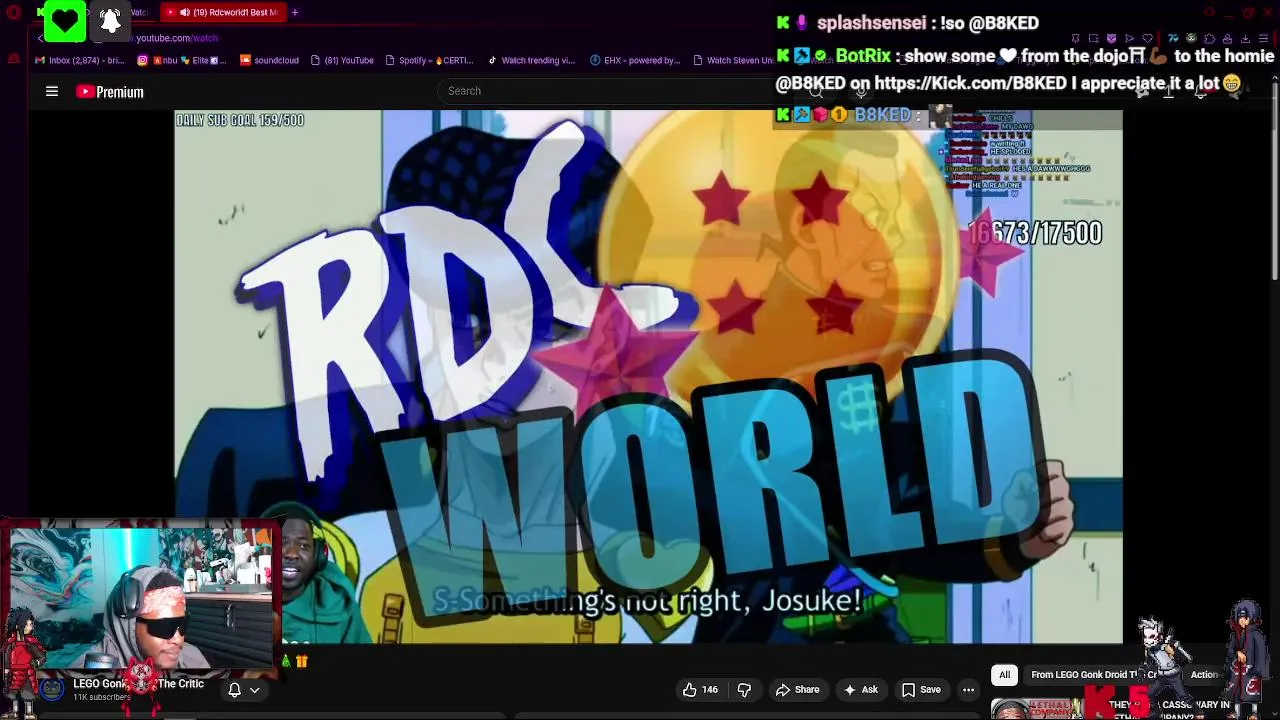Open the LEGO Gonk The Critic channel name
This screenshot has height=720, width=1280.
point(138,684)
